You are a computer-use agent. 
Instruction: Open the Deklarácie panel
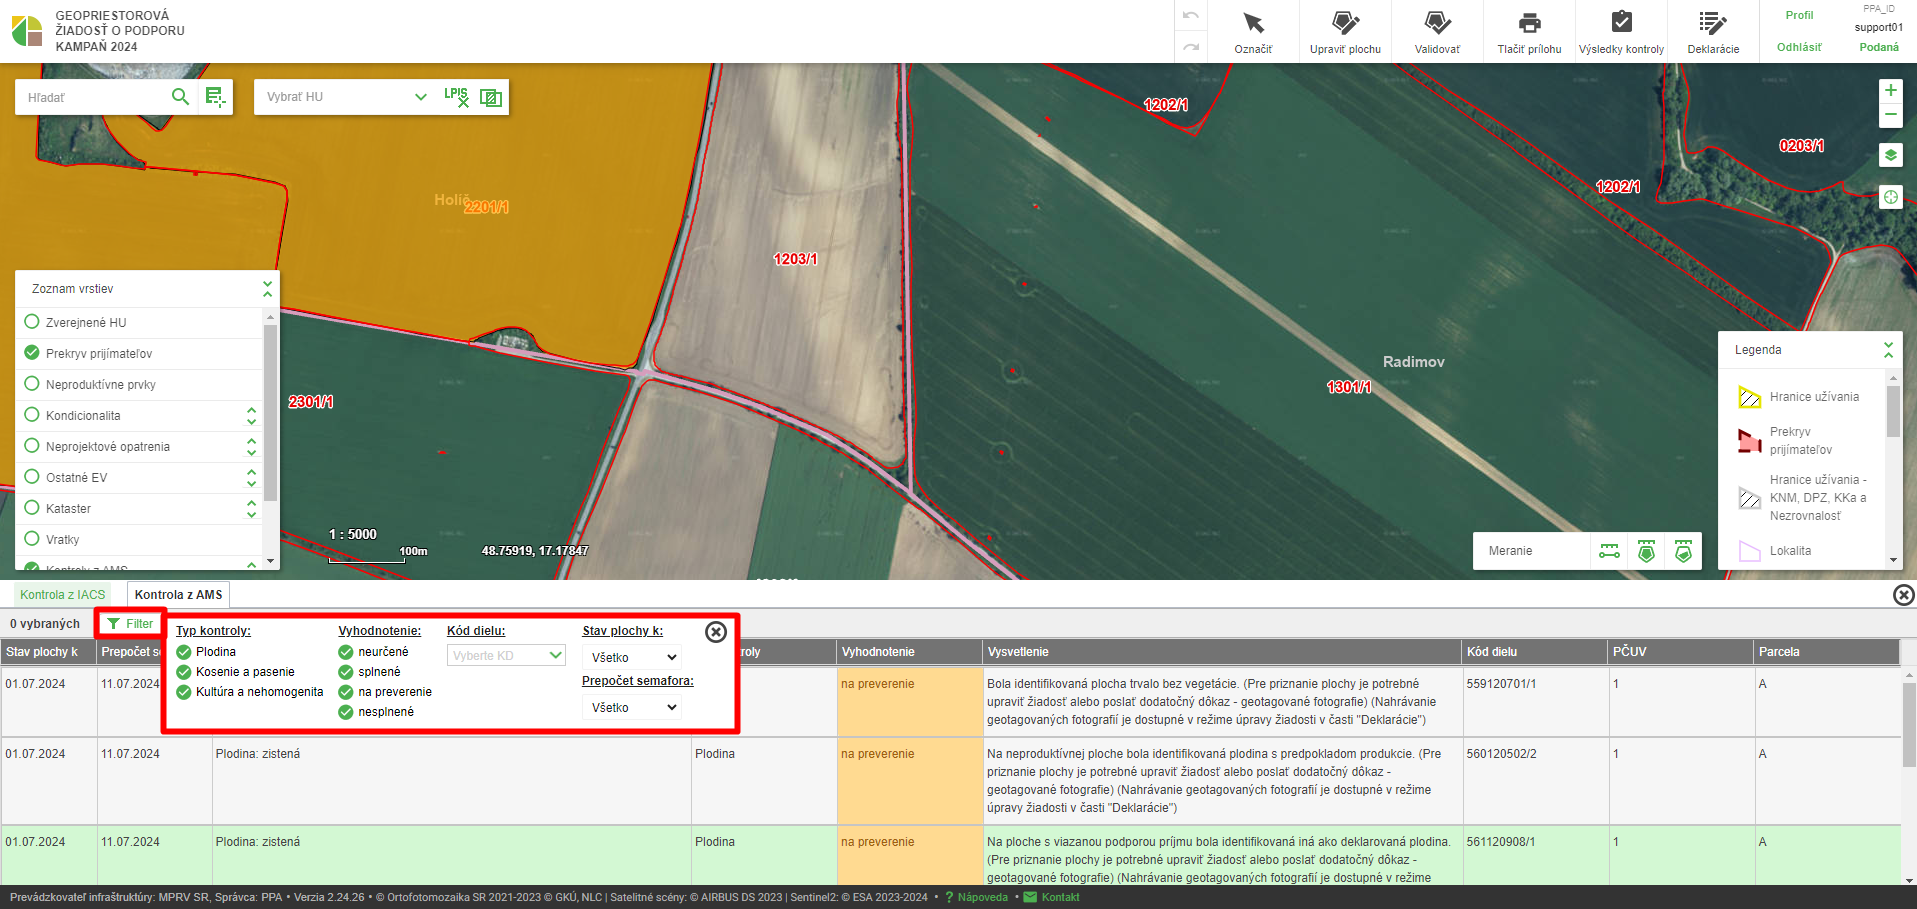(x=1713, y=32)
